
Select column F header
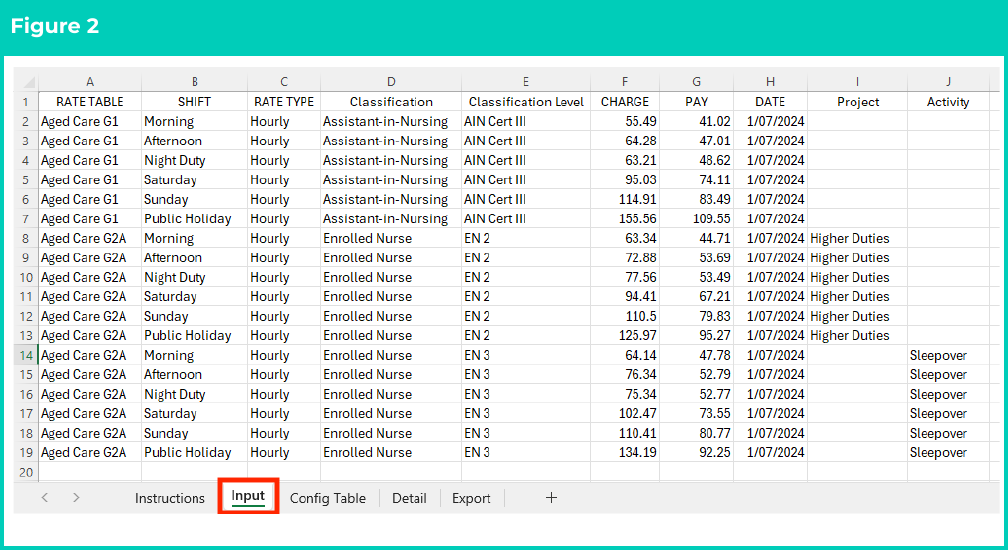coord(625,82)
